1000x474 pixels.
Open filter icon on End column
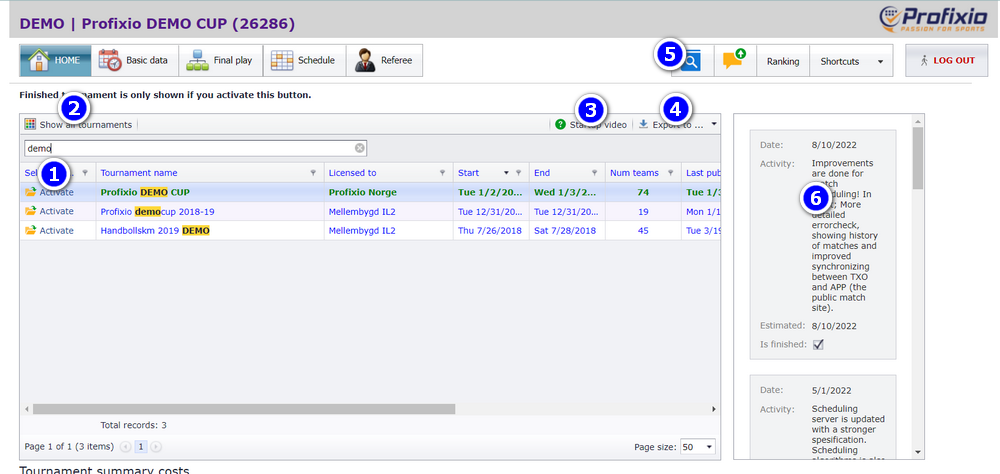[594, 173]
